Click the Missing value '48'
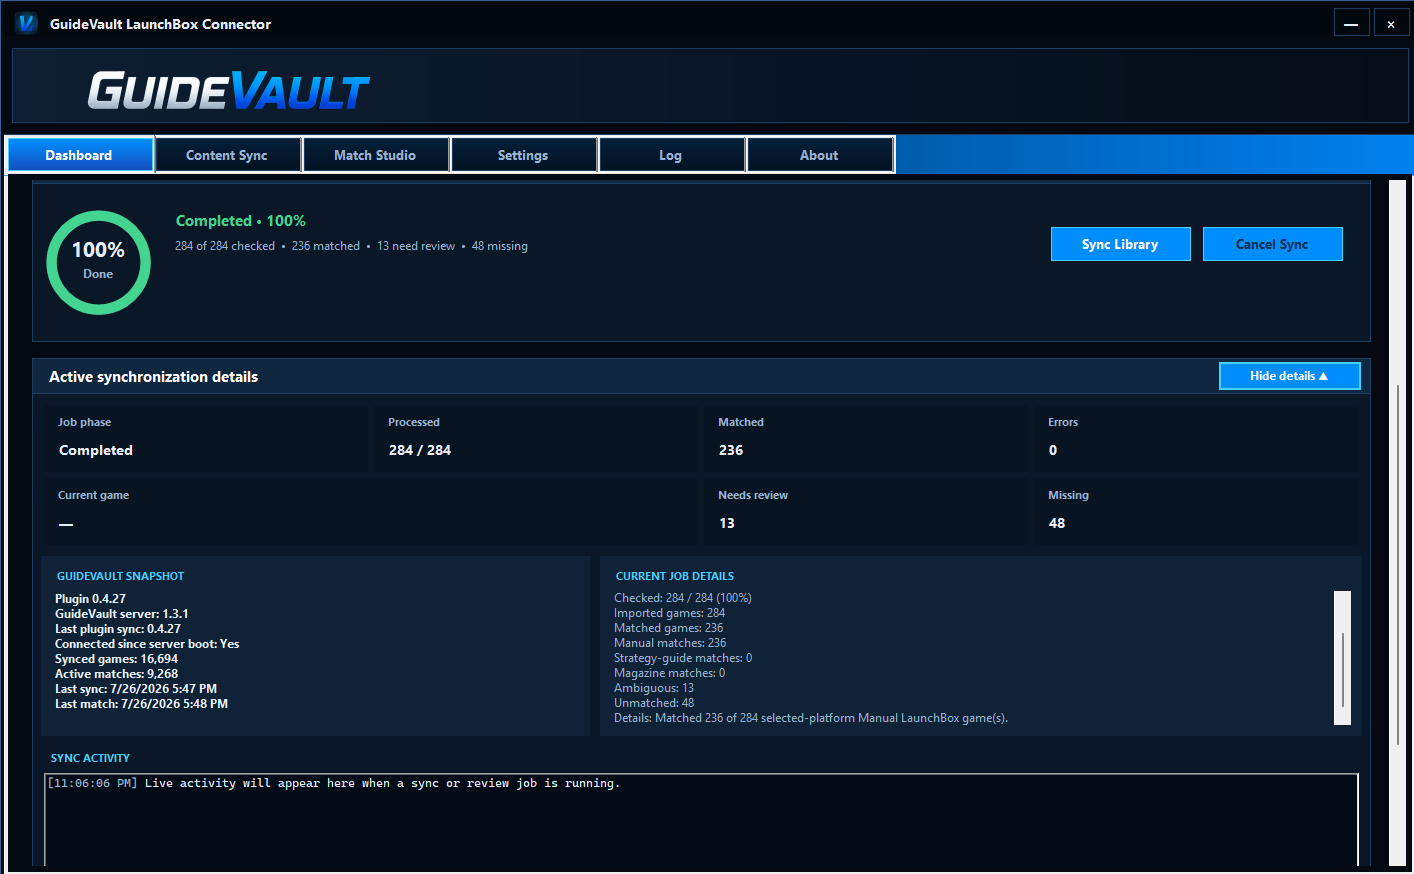The height and width of the screenshot is (874, 1414). pyautogui.click(x=1057, y=523)
